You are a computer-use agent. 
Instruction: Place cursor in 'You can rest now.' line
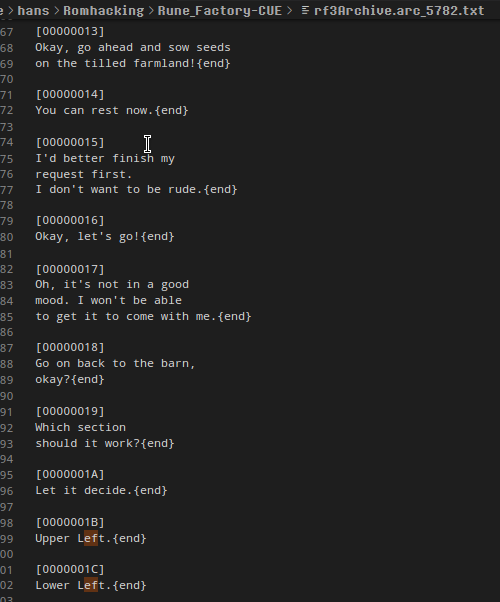(112, 111)
